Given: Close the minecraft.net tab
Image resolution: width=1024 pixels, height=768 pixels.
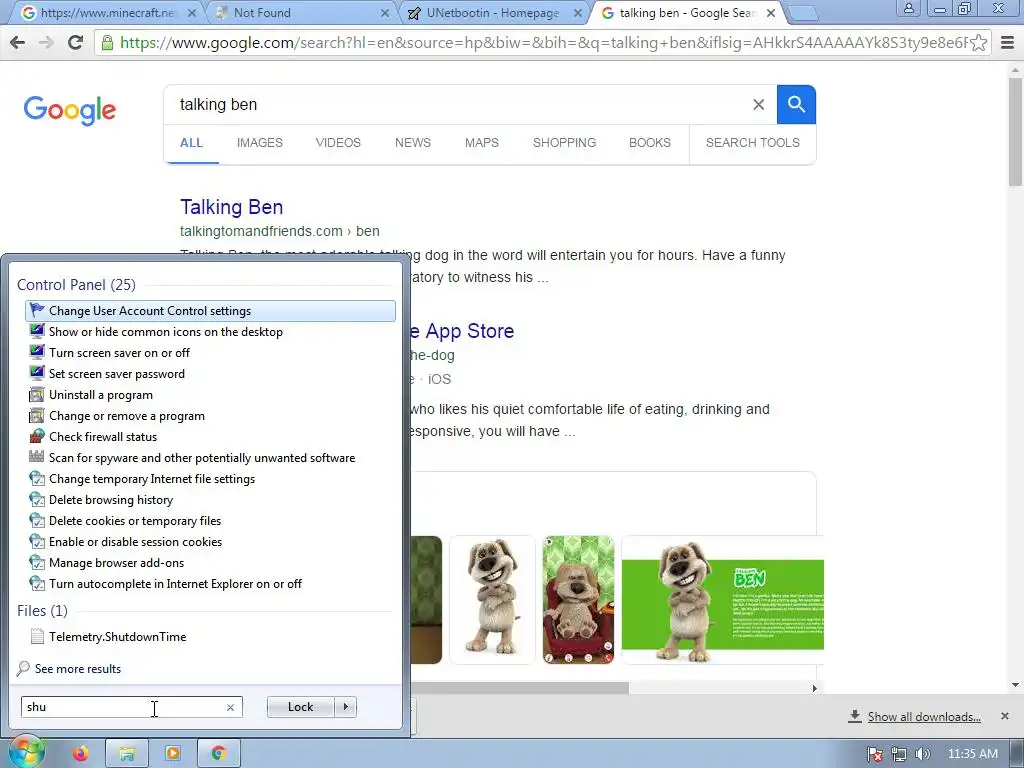Looking at the screenshot, I should click(191, 13).
